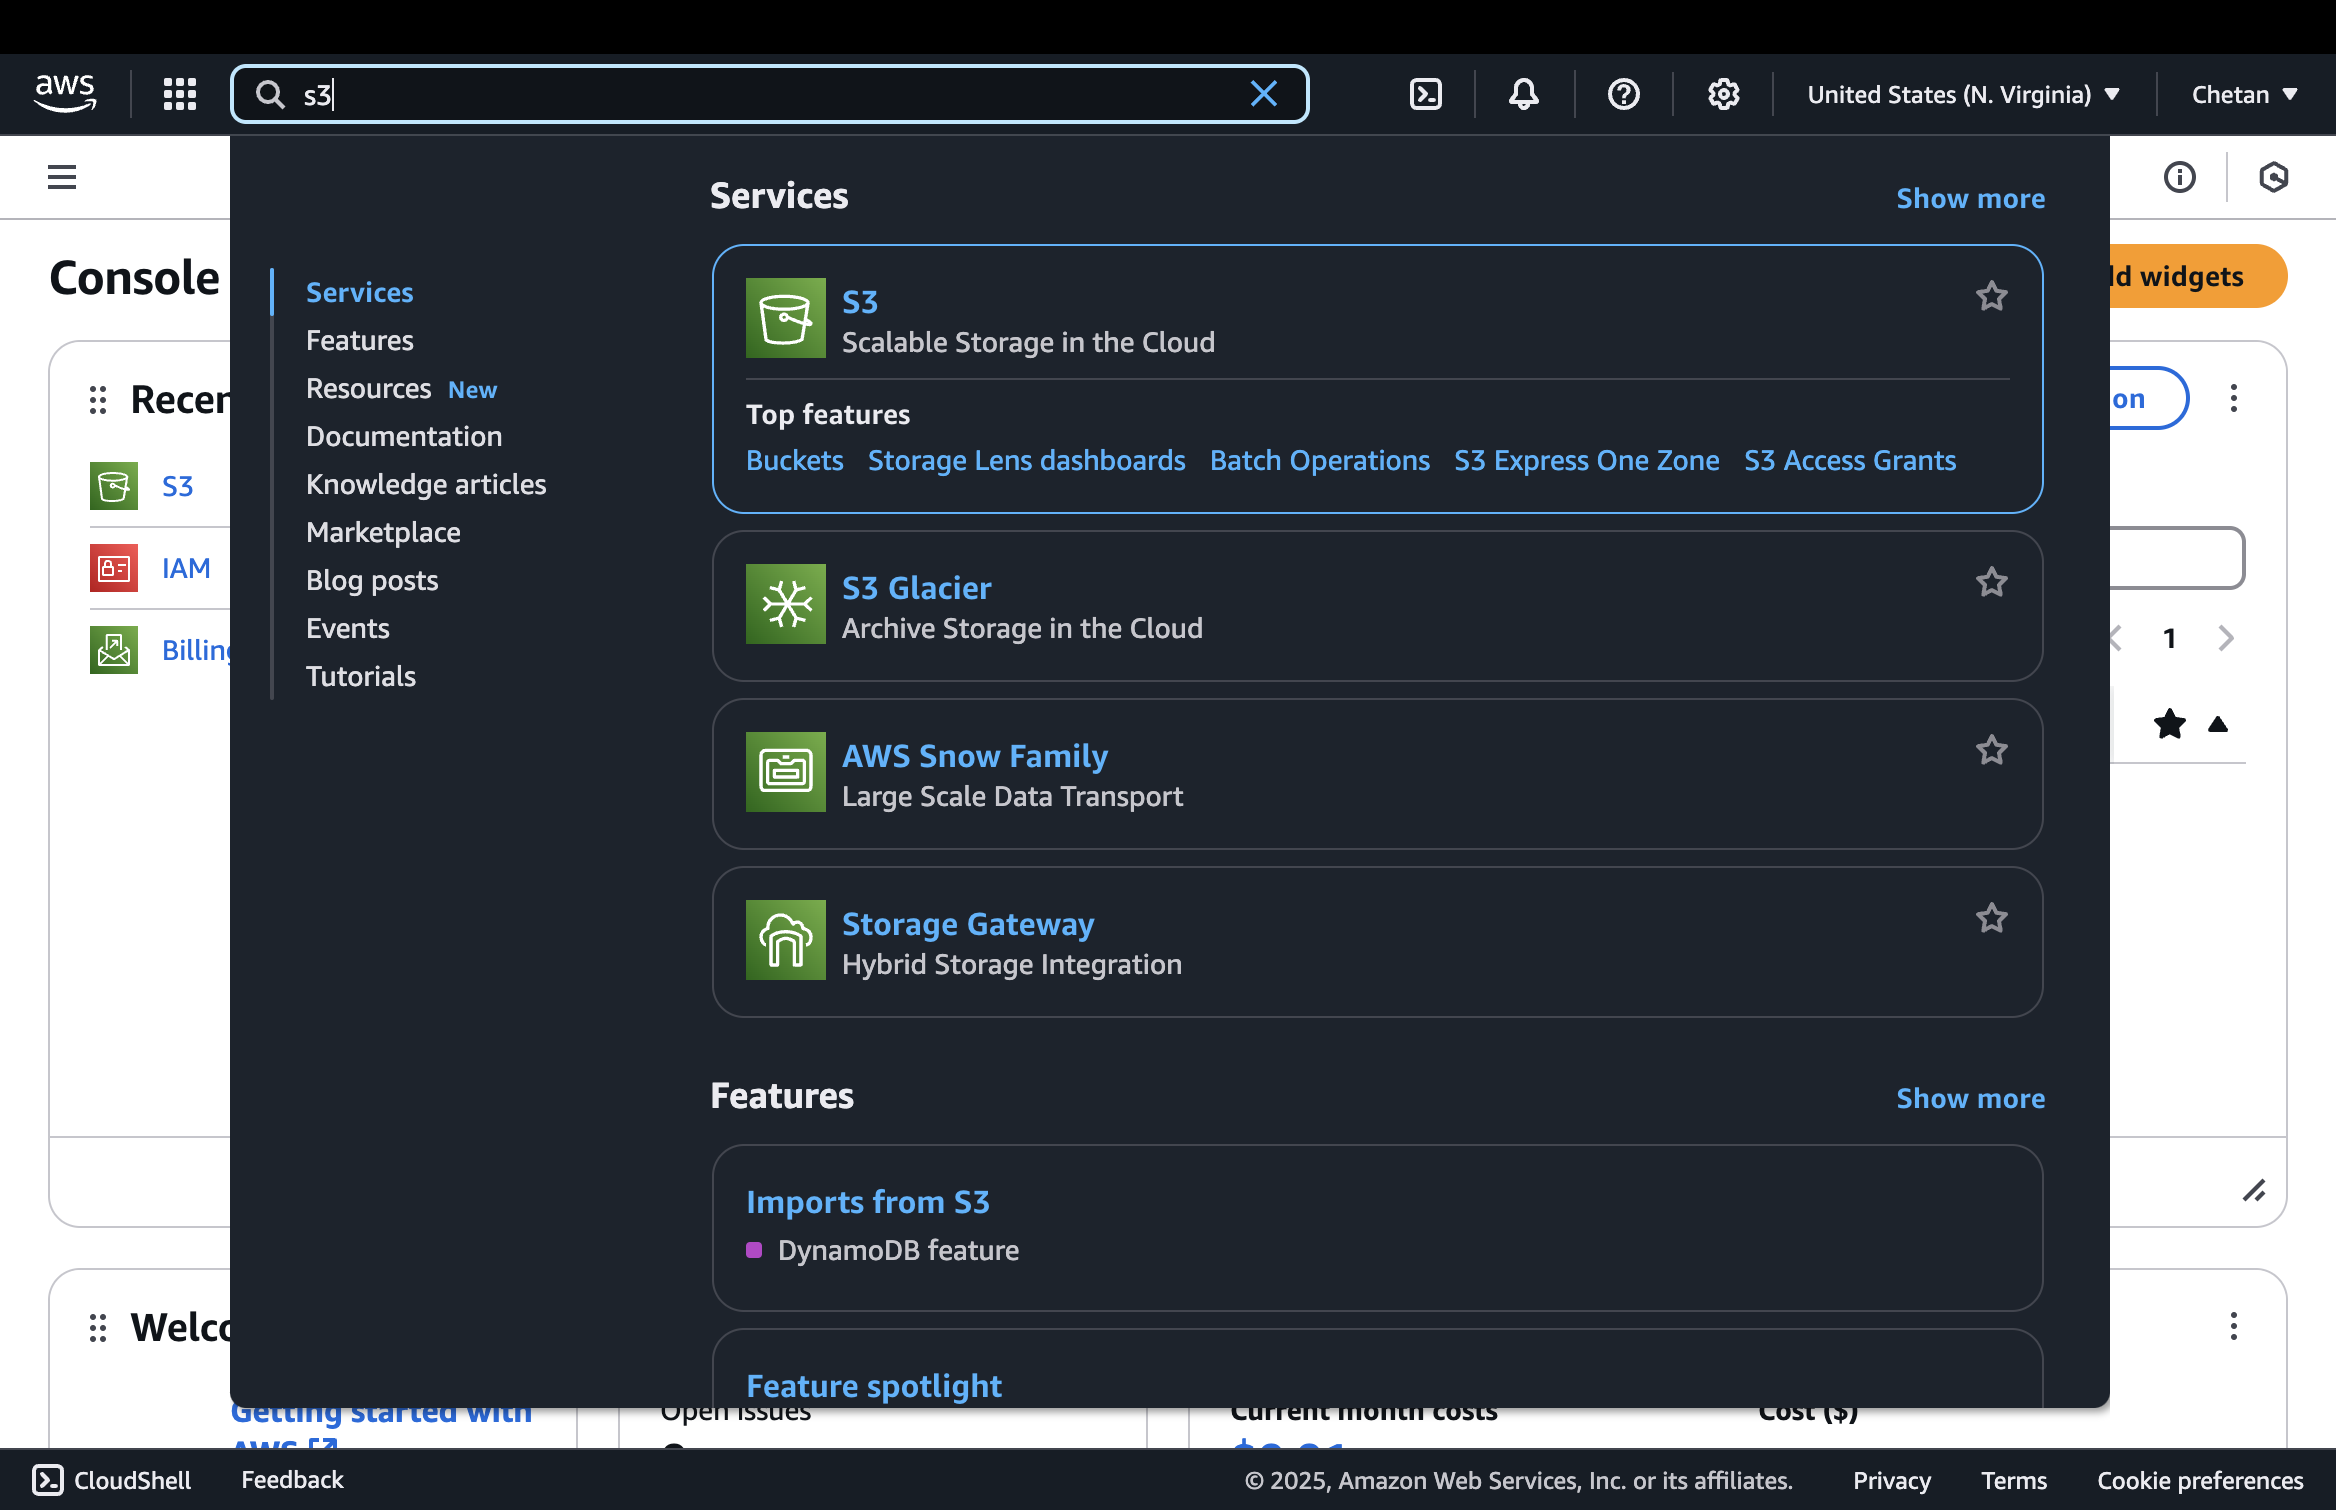Screen dimensions: 2336x1510
Task: Click the settings gear icon
Action: [x=1725, y=94]
